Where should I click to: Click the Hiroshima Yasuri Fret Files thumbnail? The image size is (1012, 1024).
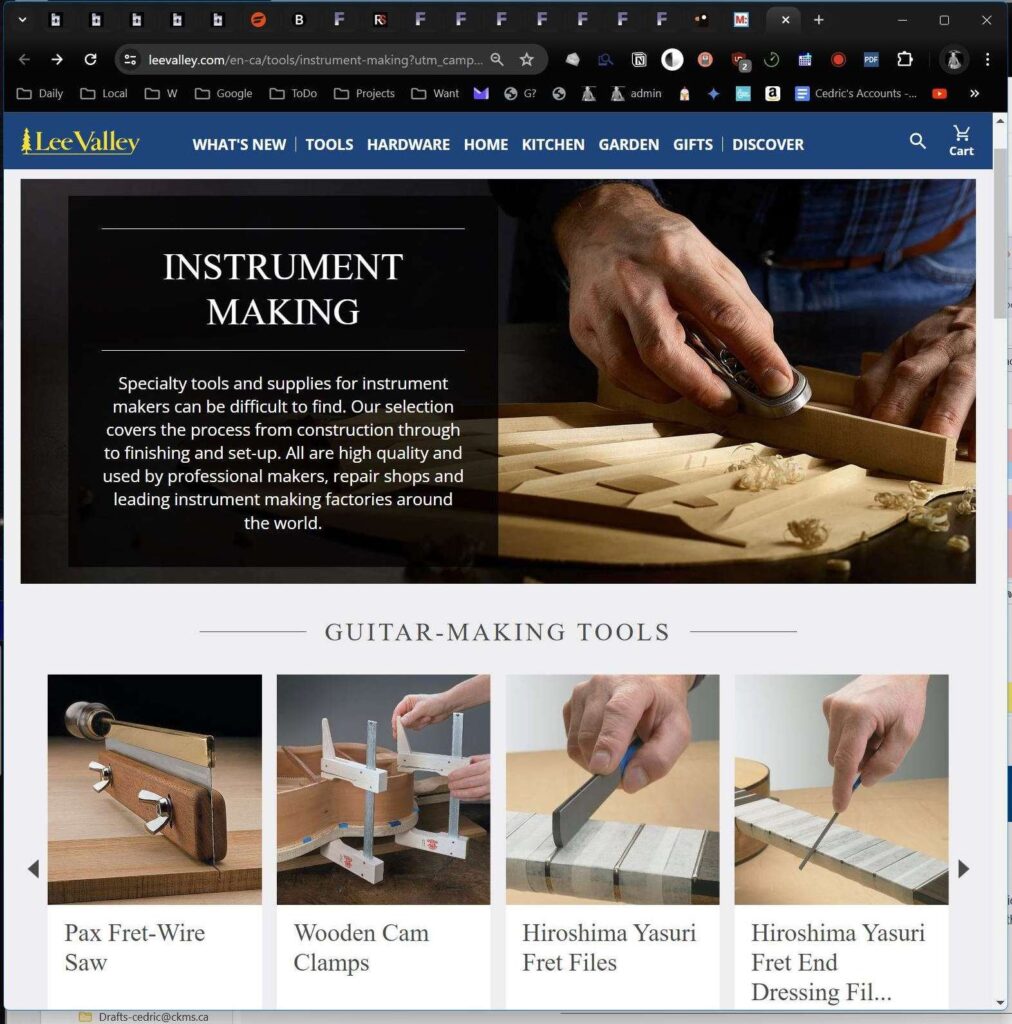pyautogui.click(x=612, y=789)
